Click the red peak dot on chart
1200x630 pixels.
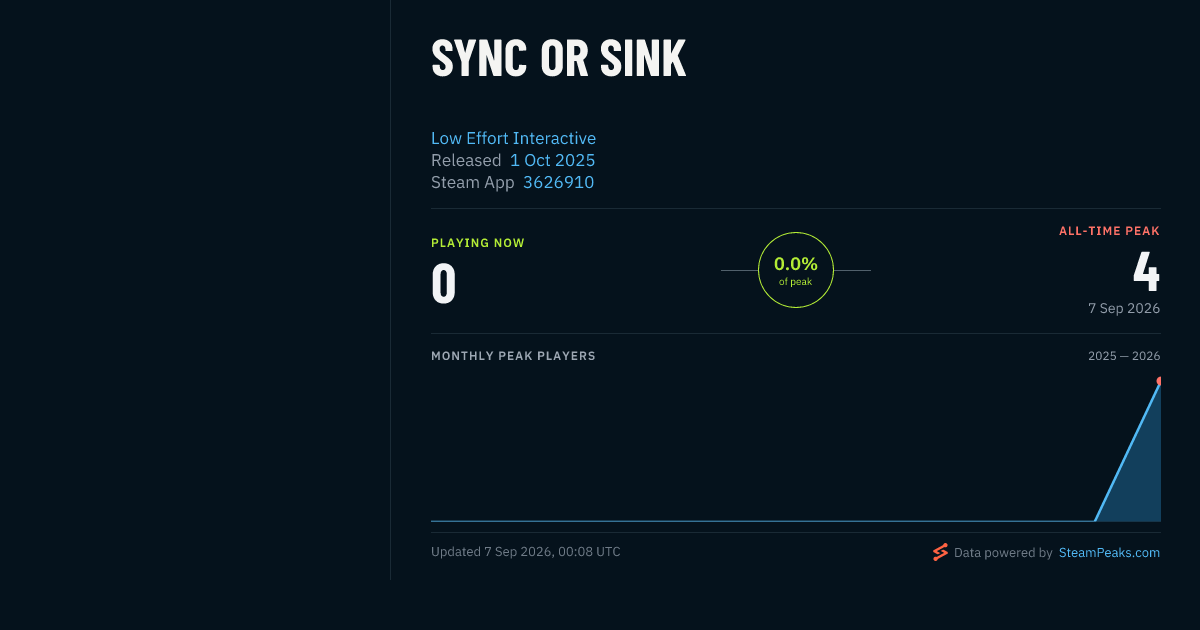(1159, 382)
